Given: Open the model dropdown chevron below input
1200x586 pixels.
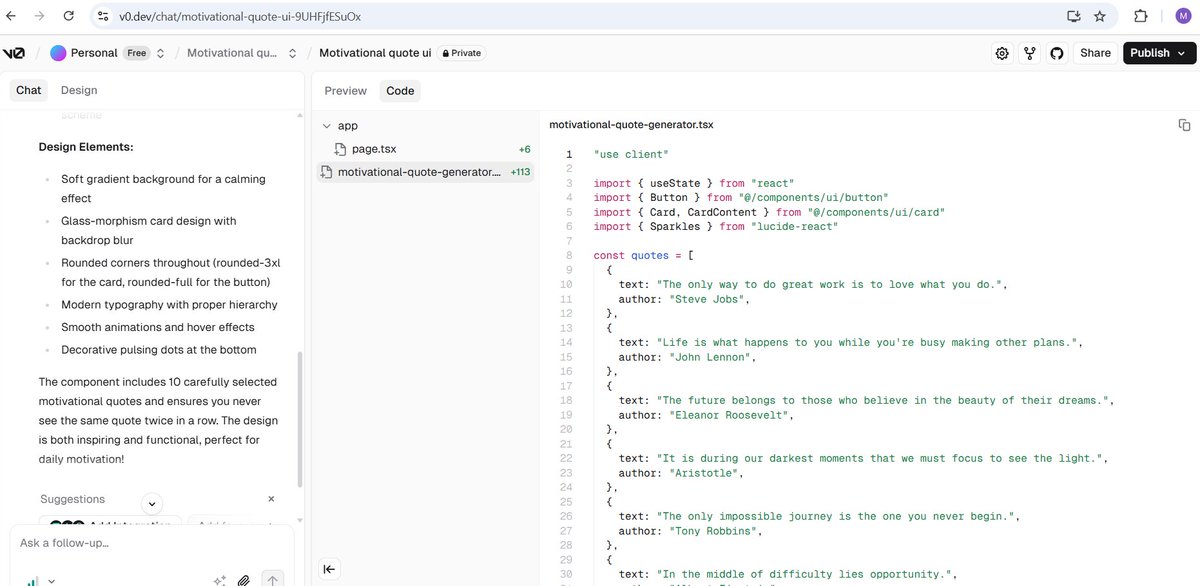Looking at the screenshot, I should pyautogui.click(x=52, y=580).
